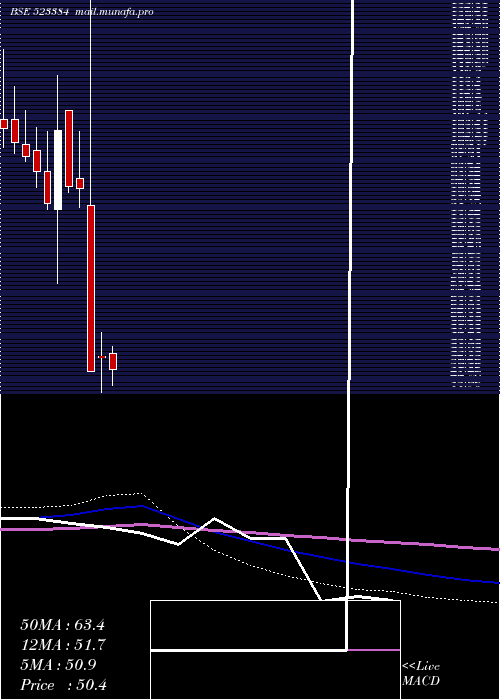The width and height of the screenshot is (500, 700).
Task: Click the 'mail.munafa.pro' site label
Action: coord(114,12)
